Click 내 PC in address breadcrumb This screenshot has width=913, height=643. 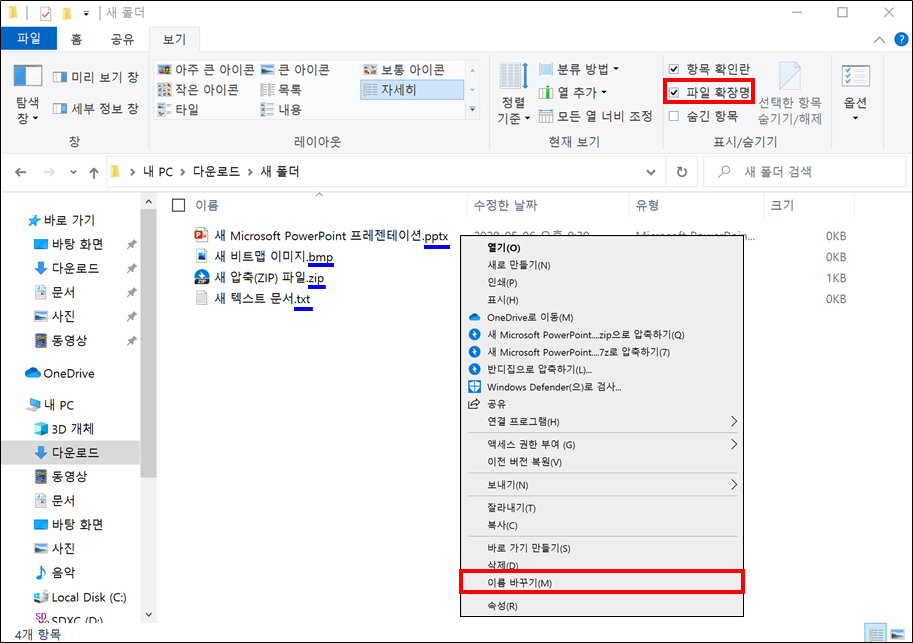tap(158, 172)
